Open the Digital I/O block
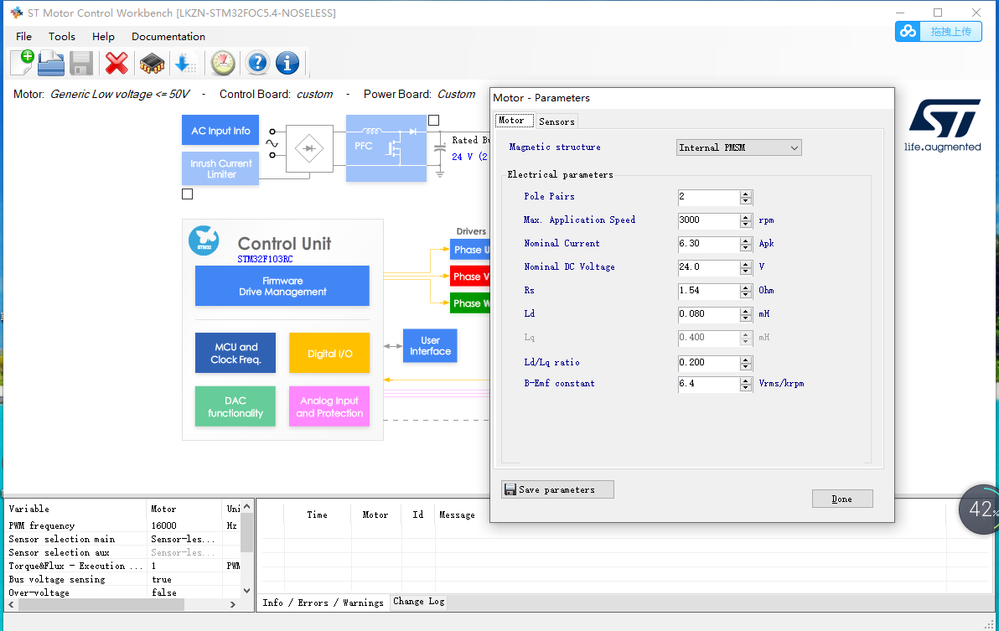 (329, 353)
